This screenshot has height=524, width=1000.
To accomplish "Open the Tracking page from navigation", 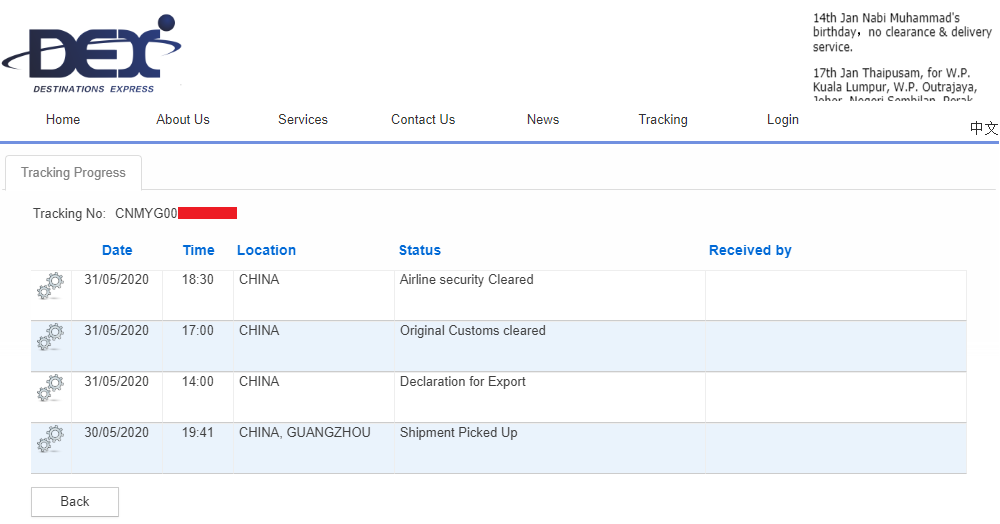I will [663, 119].
